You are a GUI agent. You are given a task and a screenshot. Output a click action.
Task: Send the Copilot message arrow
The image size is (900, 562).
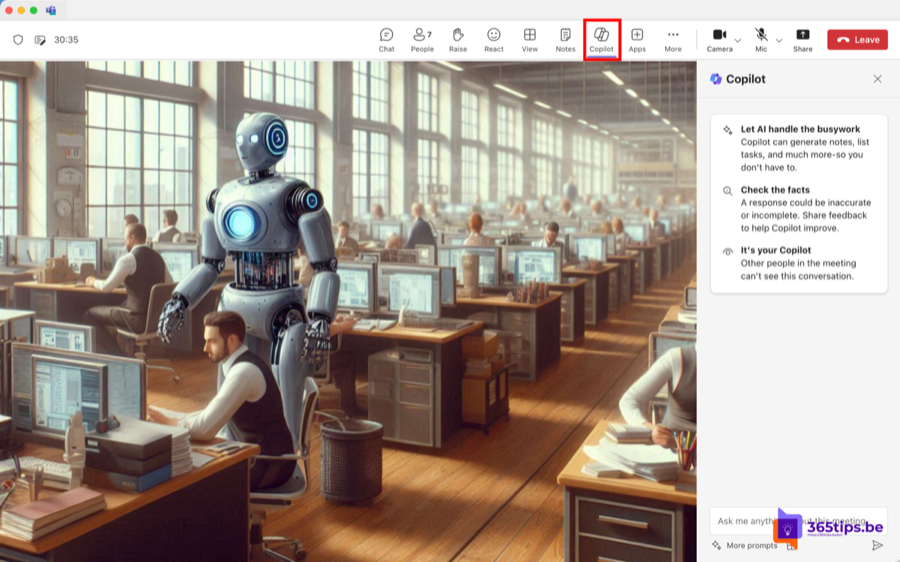pos(877,545)
